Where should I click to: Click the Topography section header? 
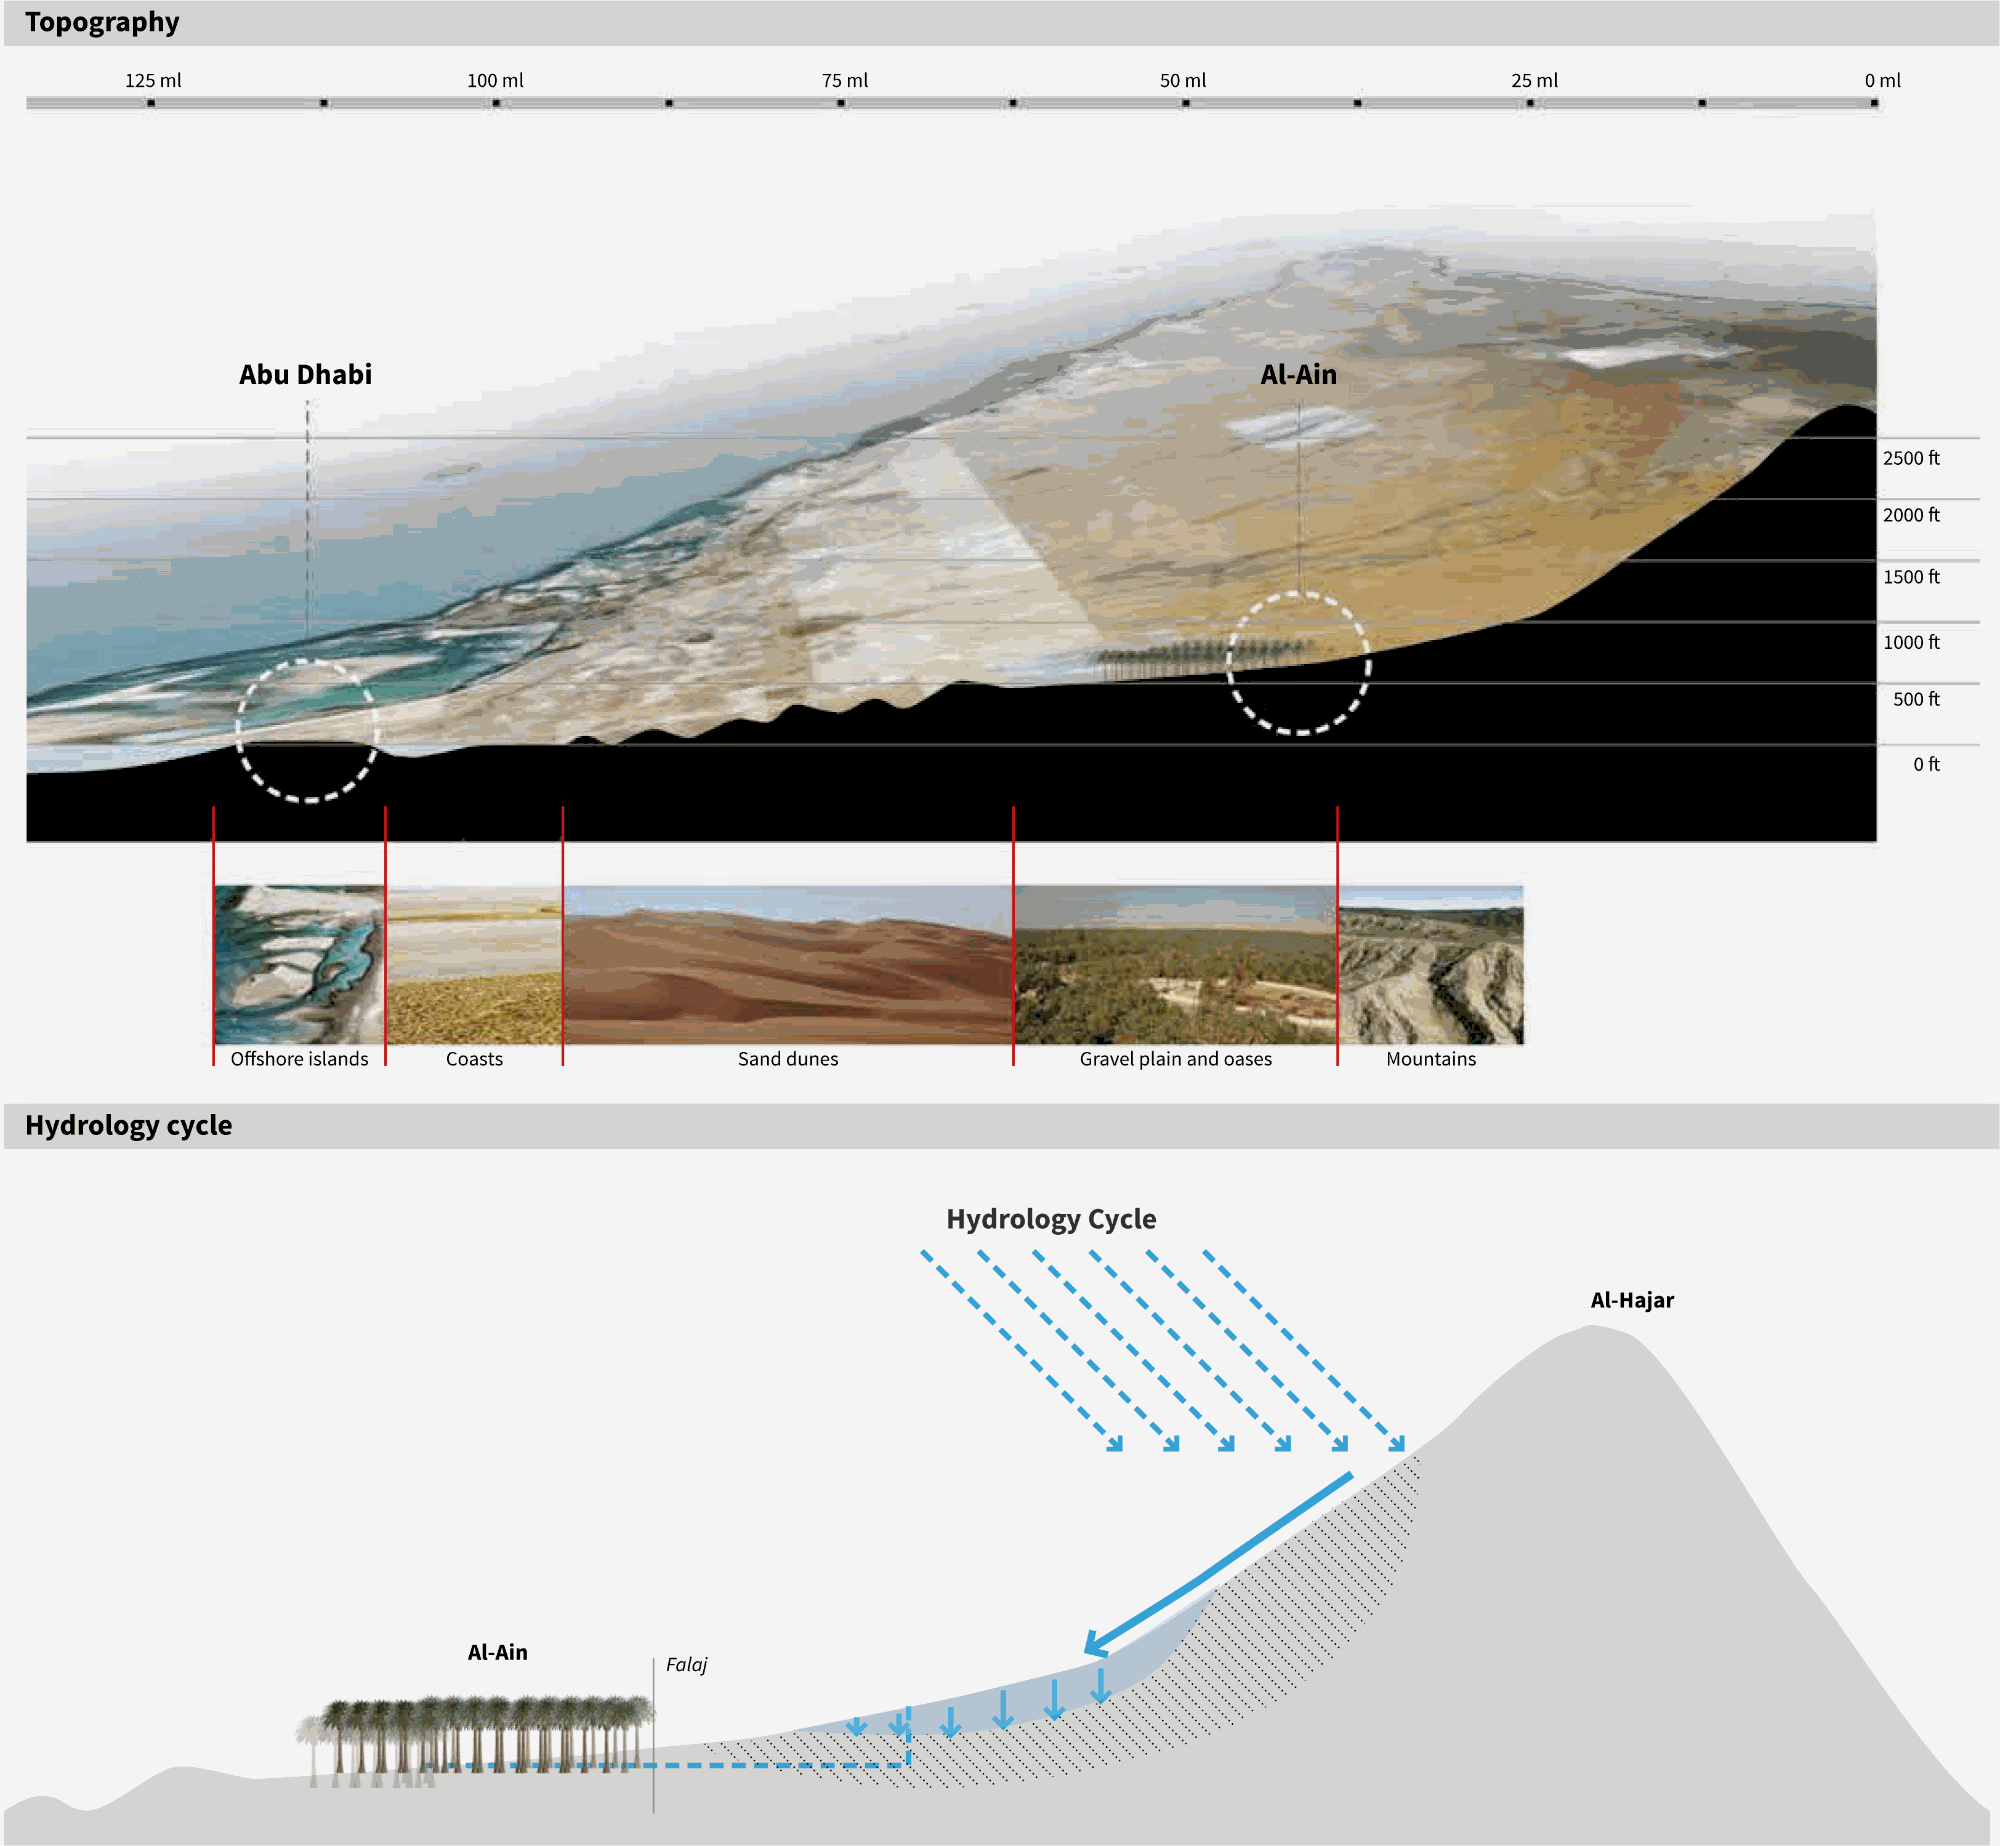point(102,22)
